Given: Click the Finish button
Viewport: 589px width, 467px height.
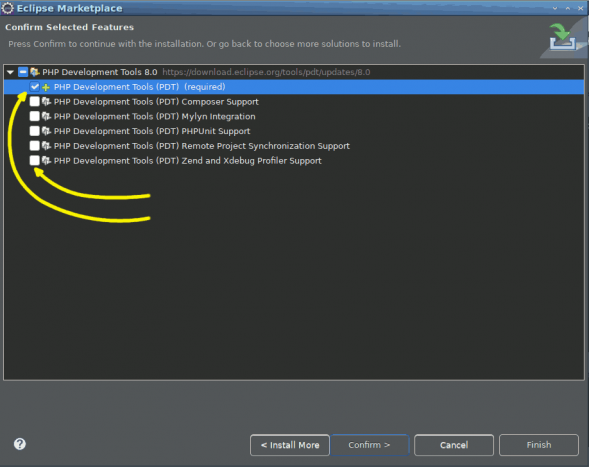Looking at the screenshot, I should coord(539,445).
